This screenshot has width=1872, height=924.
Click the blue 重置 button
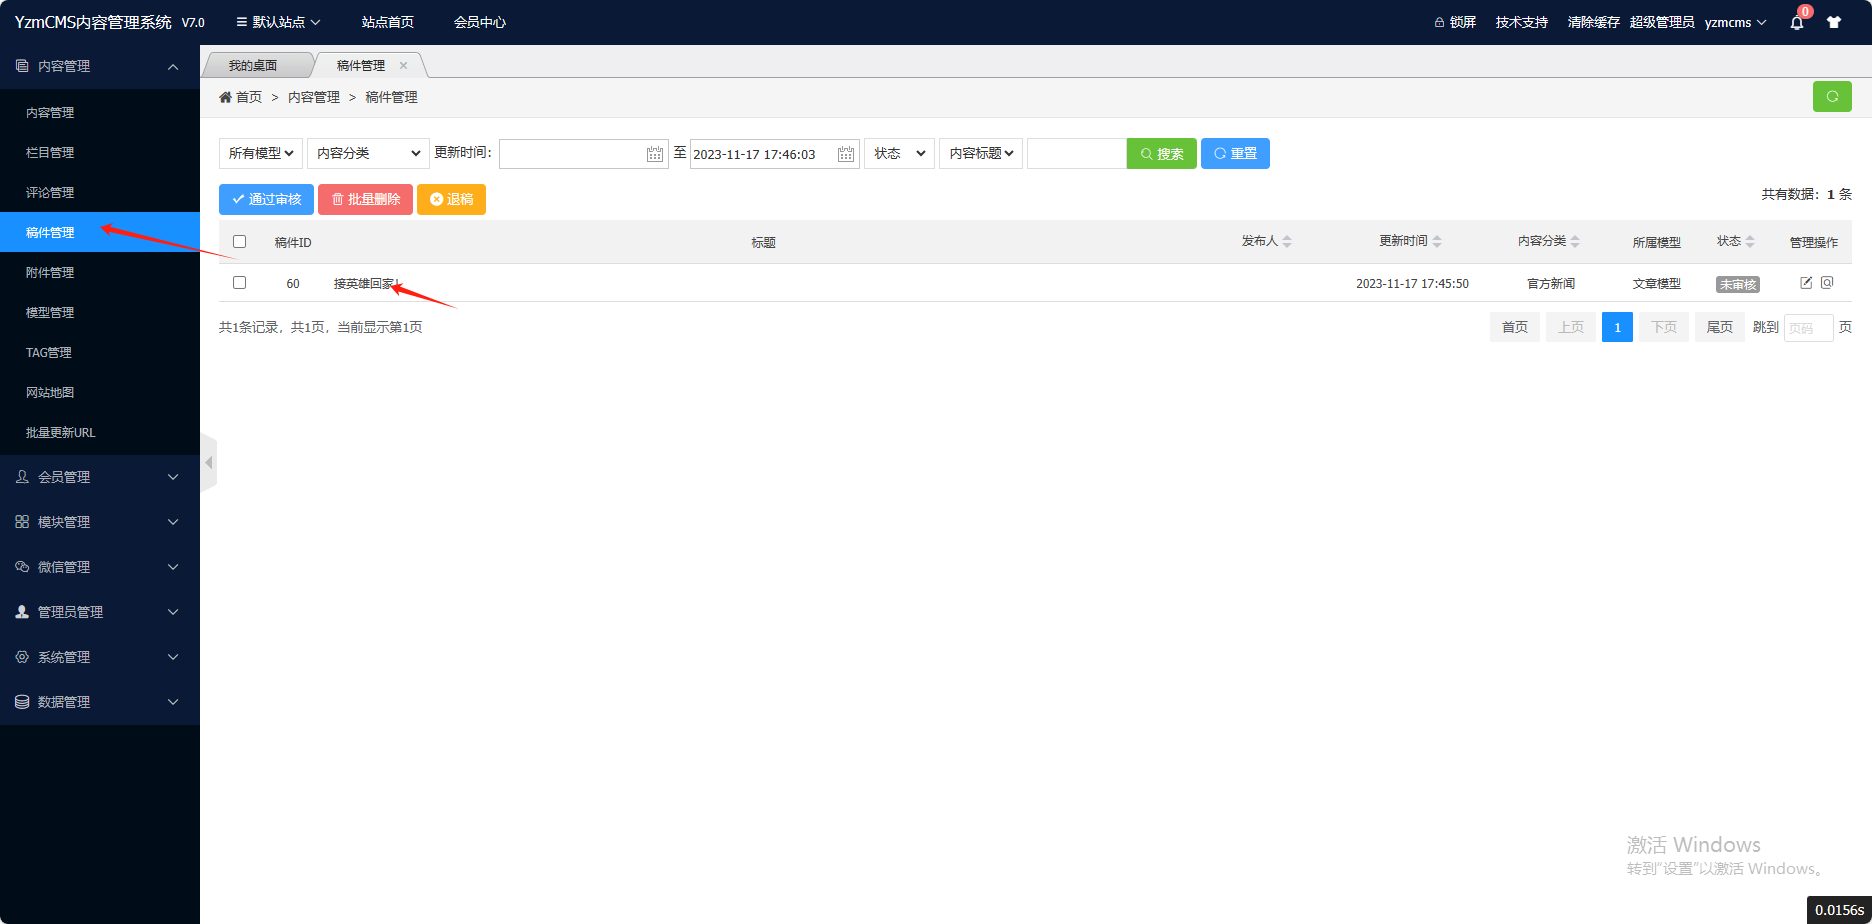click(x=1235, y=153)
